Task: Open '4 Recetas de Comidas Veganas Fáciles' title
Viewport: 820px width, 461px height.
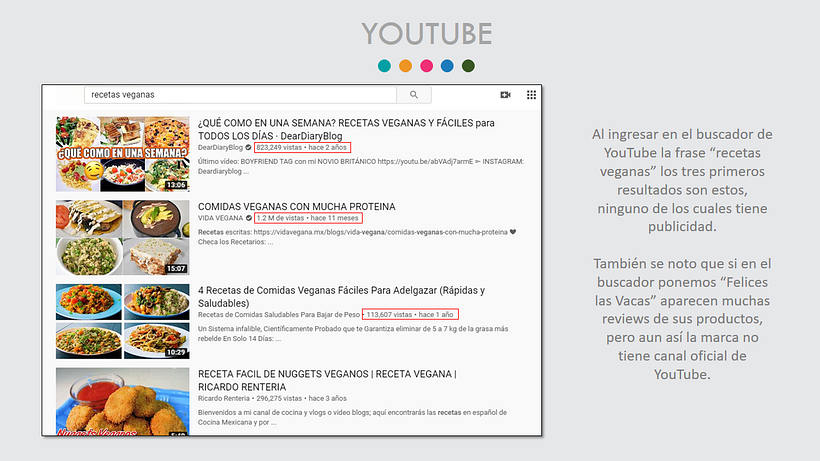Action: tap(341, 296)
